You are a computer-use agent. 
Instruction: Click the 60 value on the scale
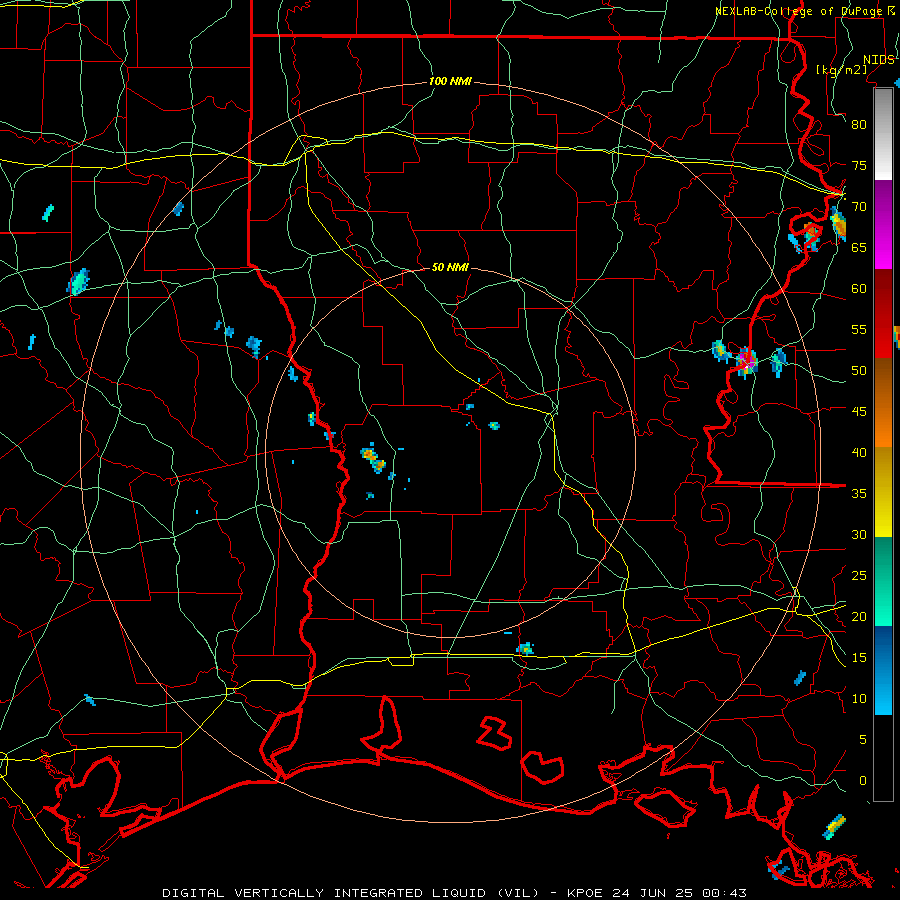click(x=859, y=289)
